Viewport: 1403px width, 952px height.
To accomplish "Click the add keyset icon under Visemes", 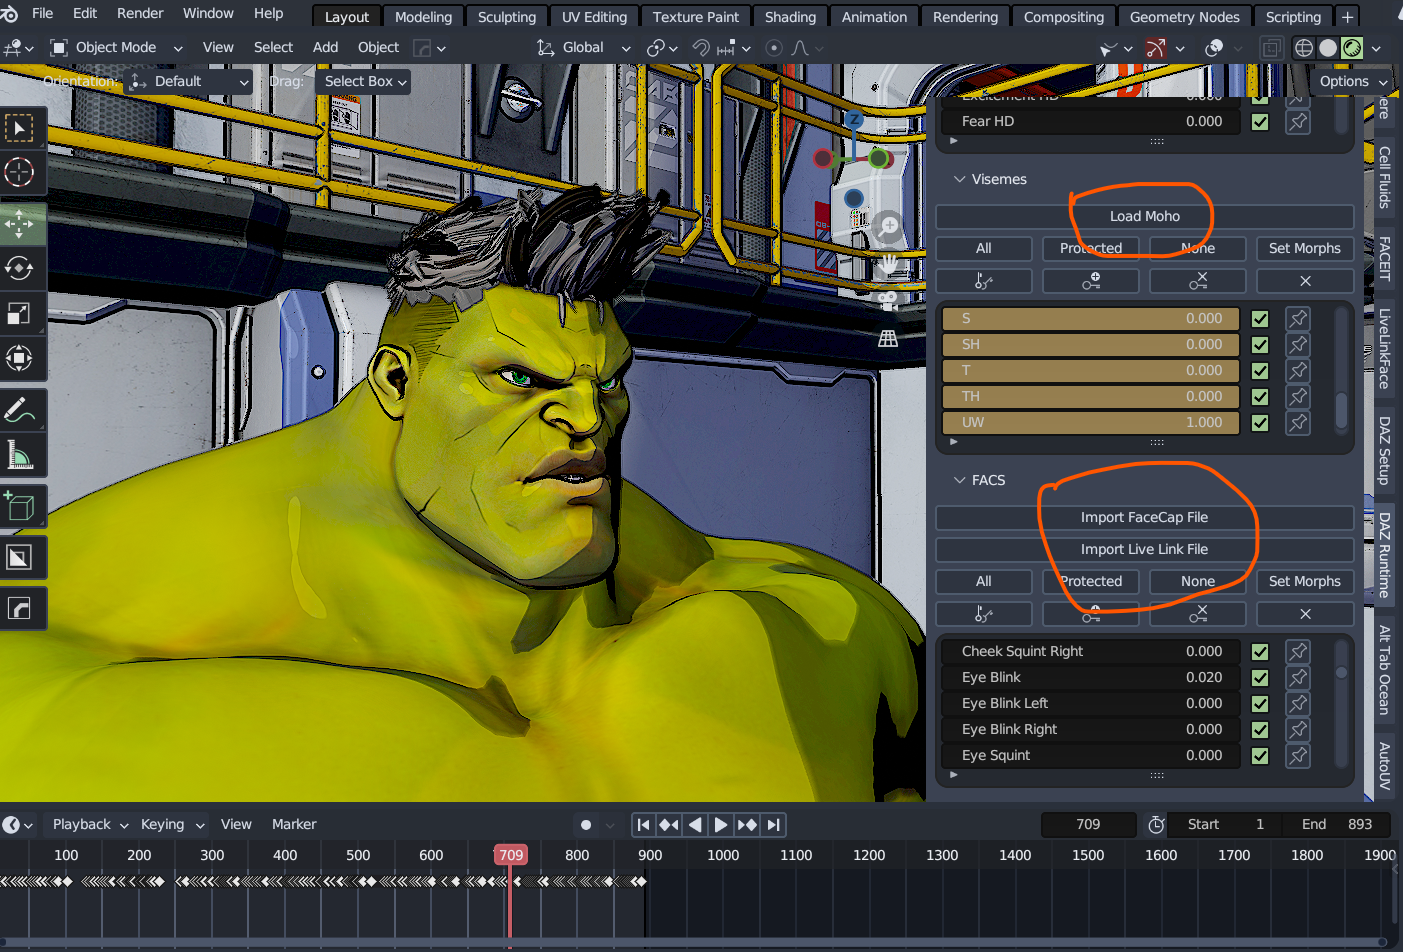I will [984, 281].
